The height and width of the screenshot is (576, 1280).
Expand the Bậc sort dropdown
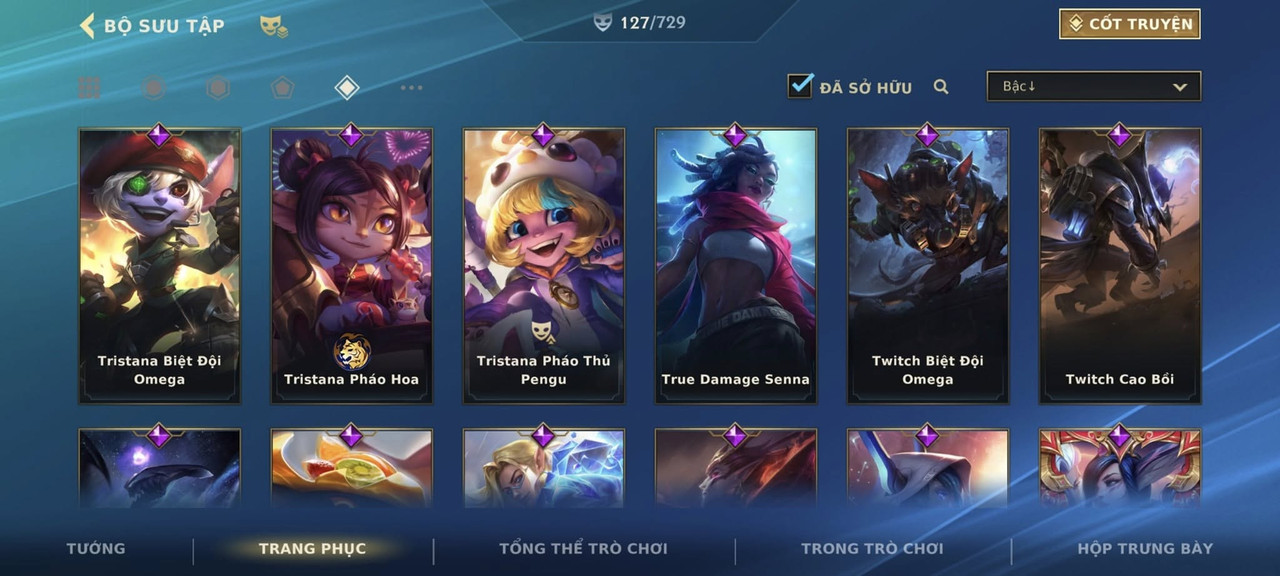[x=1094, y=86]
